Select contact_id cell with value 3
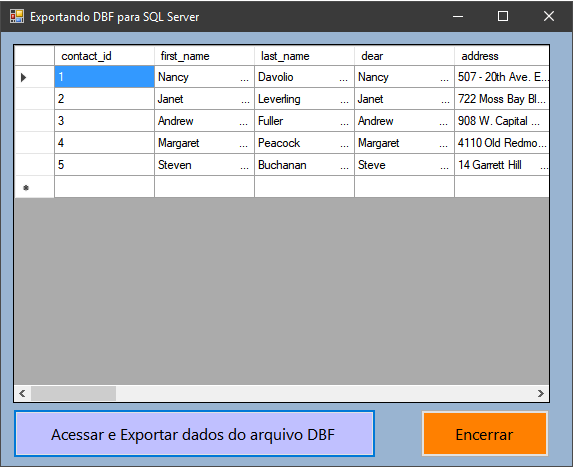 (105, 121)
